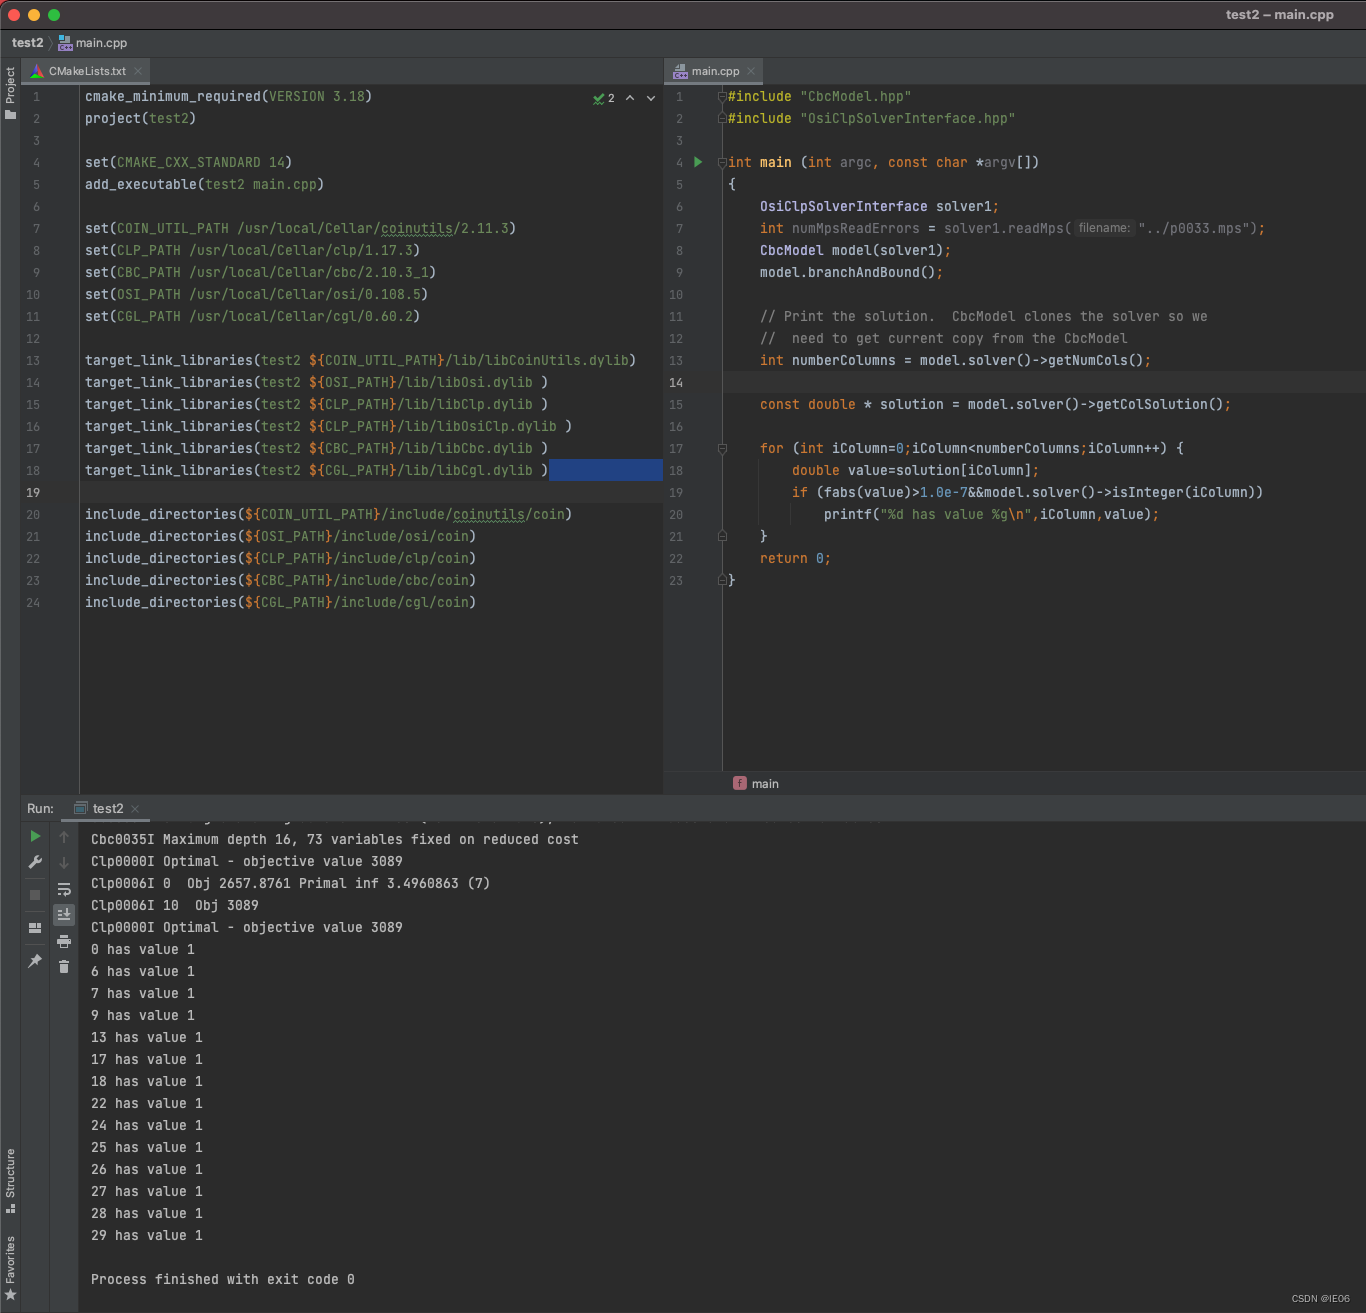Image resolution: width=1366 pixels, height=1313 pixels.
Task: Click fold end marker at for-loop closing brace
Action: coord(722,537)
